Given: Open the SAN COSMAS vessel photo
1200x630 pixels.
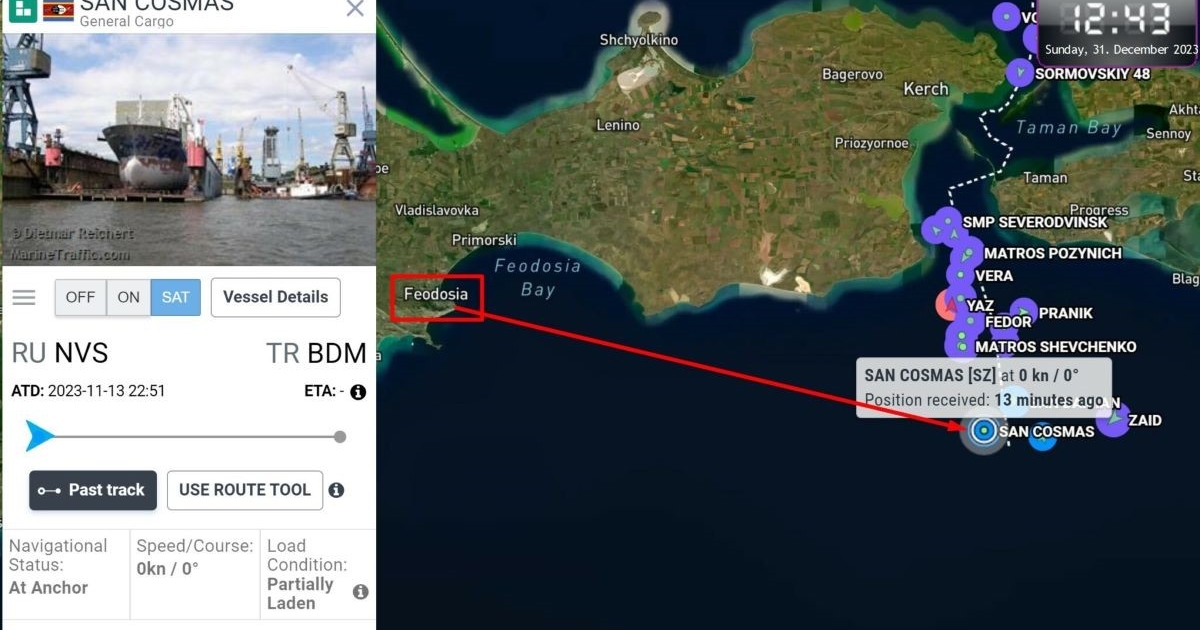Looking at the screenshot, I should click(189, 150).
